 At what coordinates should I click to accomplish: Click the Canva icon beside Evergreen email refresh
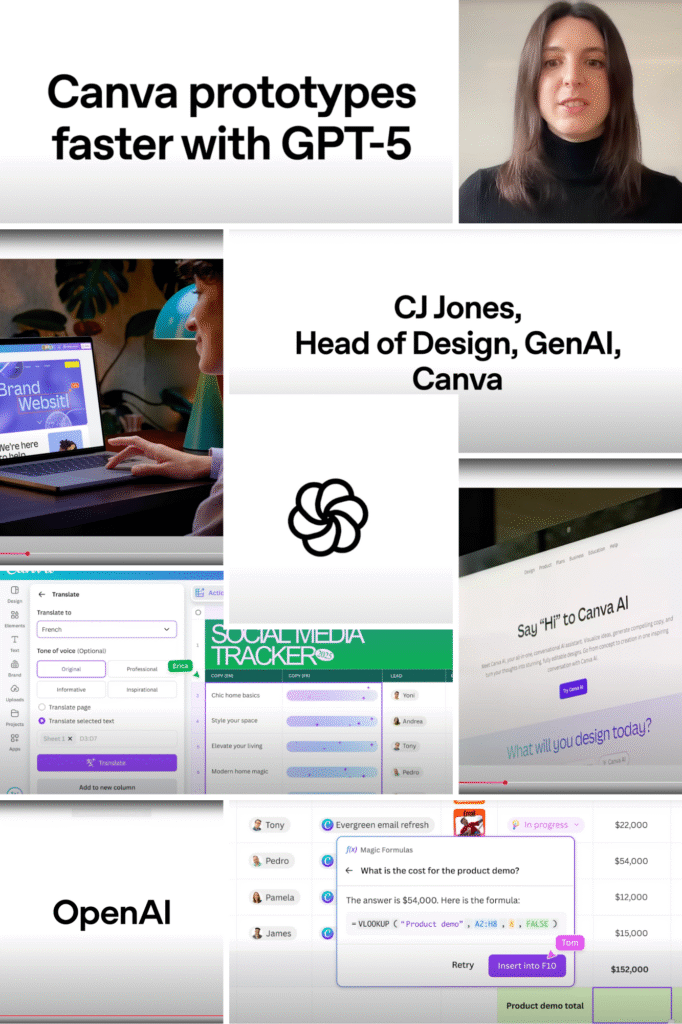[x=328, y=825]
